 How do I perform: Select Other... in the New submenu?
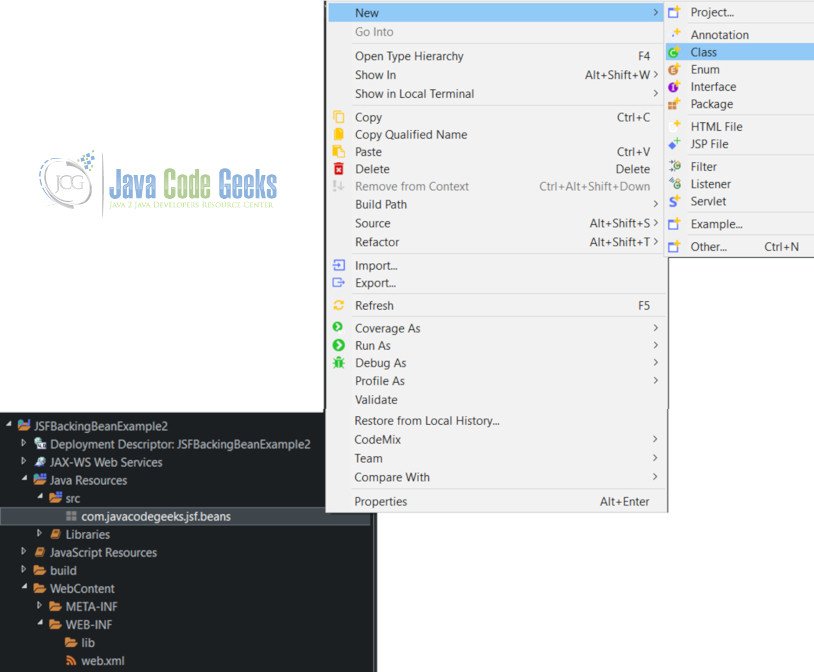pyautogui.click(x=708, y=246)
